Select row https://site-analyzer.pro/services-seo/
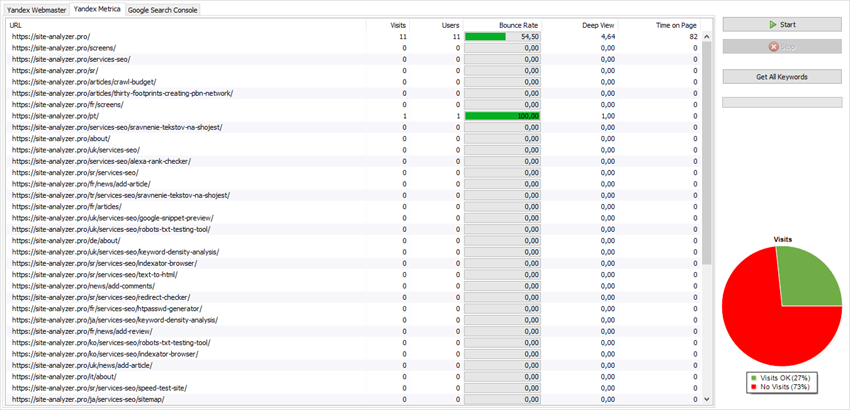The image size is (850, 410). point(355,59)
